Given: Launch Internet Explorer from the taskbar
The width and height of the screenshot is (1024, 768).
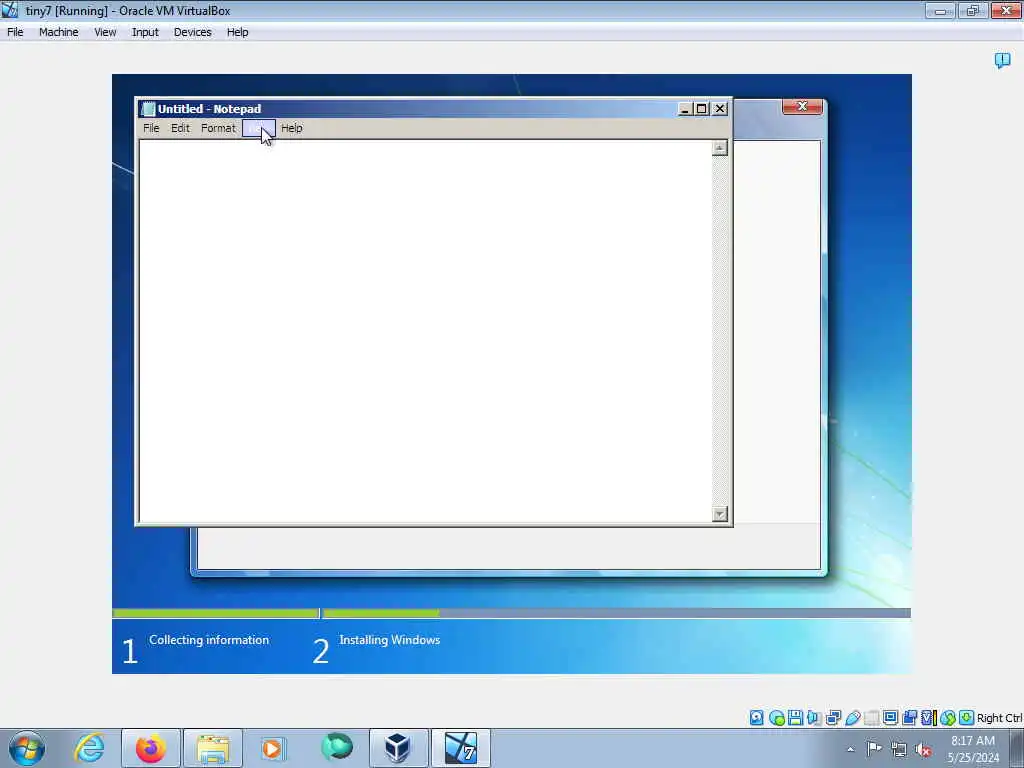Looking at the screenshot, I should click(x=89, y=748).
